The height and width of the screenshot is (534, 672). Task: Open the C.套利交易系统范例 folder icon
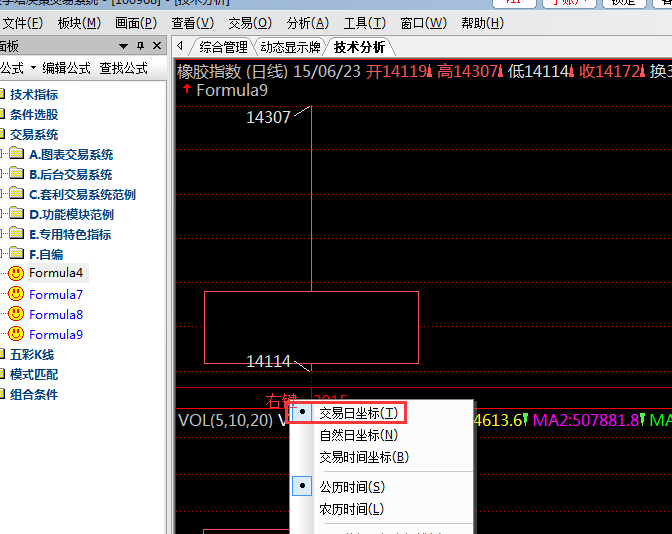click(17, 193)
